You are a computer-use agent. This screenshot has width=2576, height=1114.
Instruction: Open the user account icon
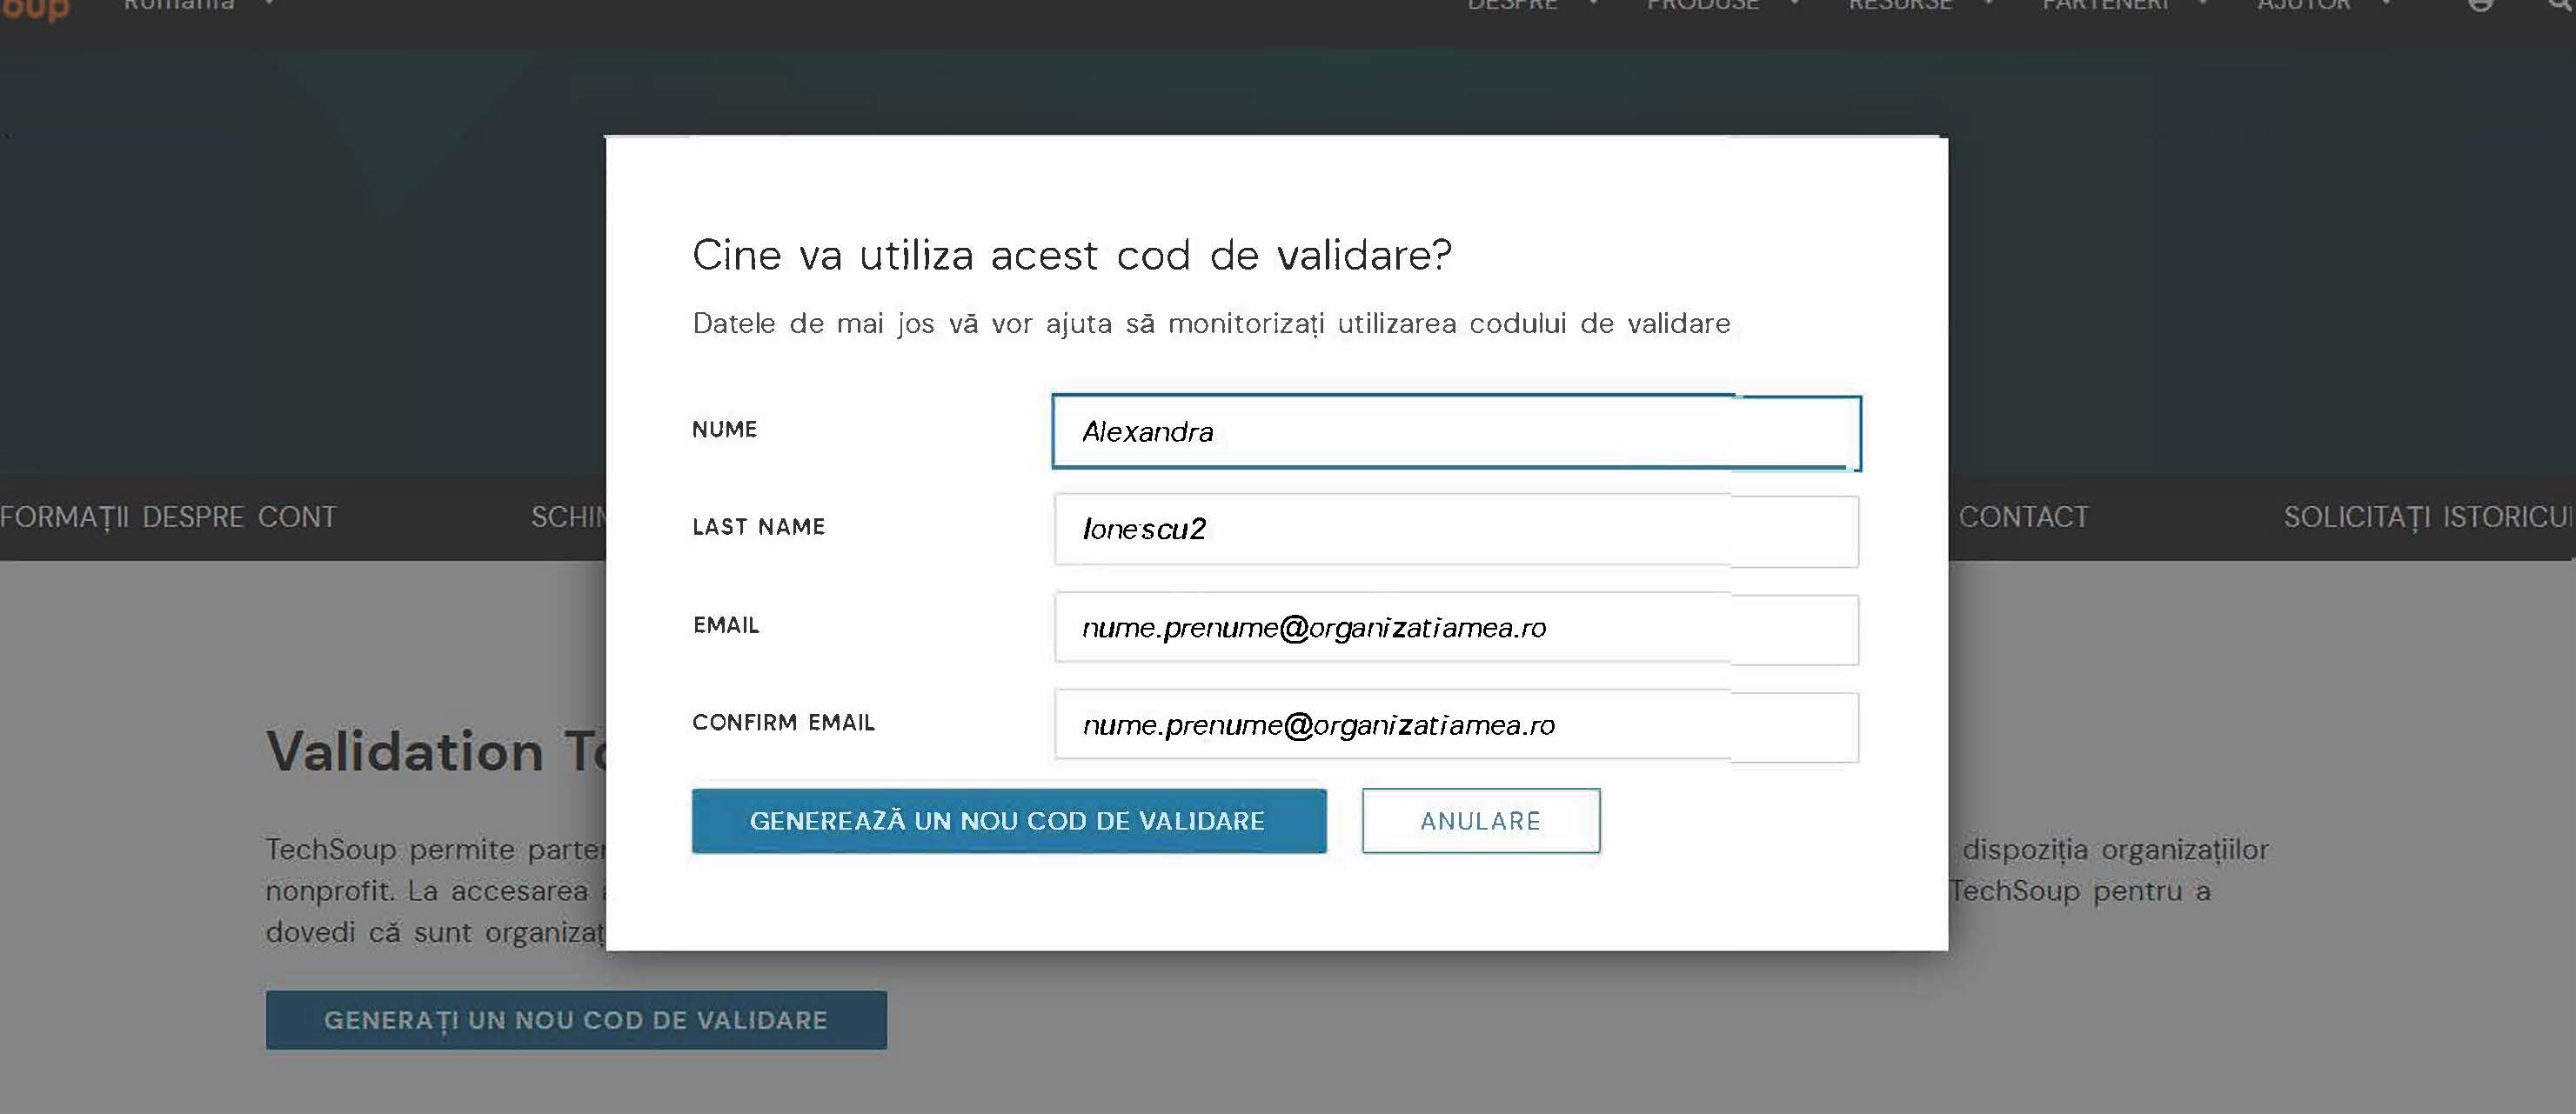[2479, 6]
